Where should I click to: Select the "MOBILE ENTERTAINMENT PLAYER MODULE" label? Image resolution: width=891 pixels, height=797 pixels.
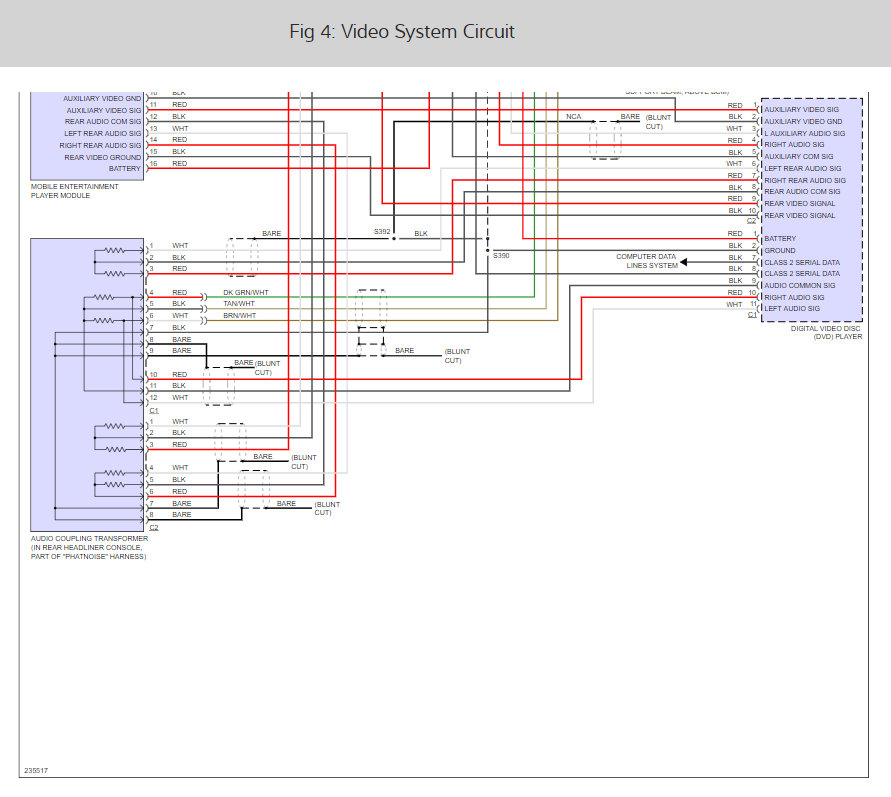(x=74, y=191)
